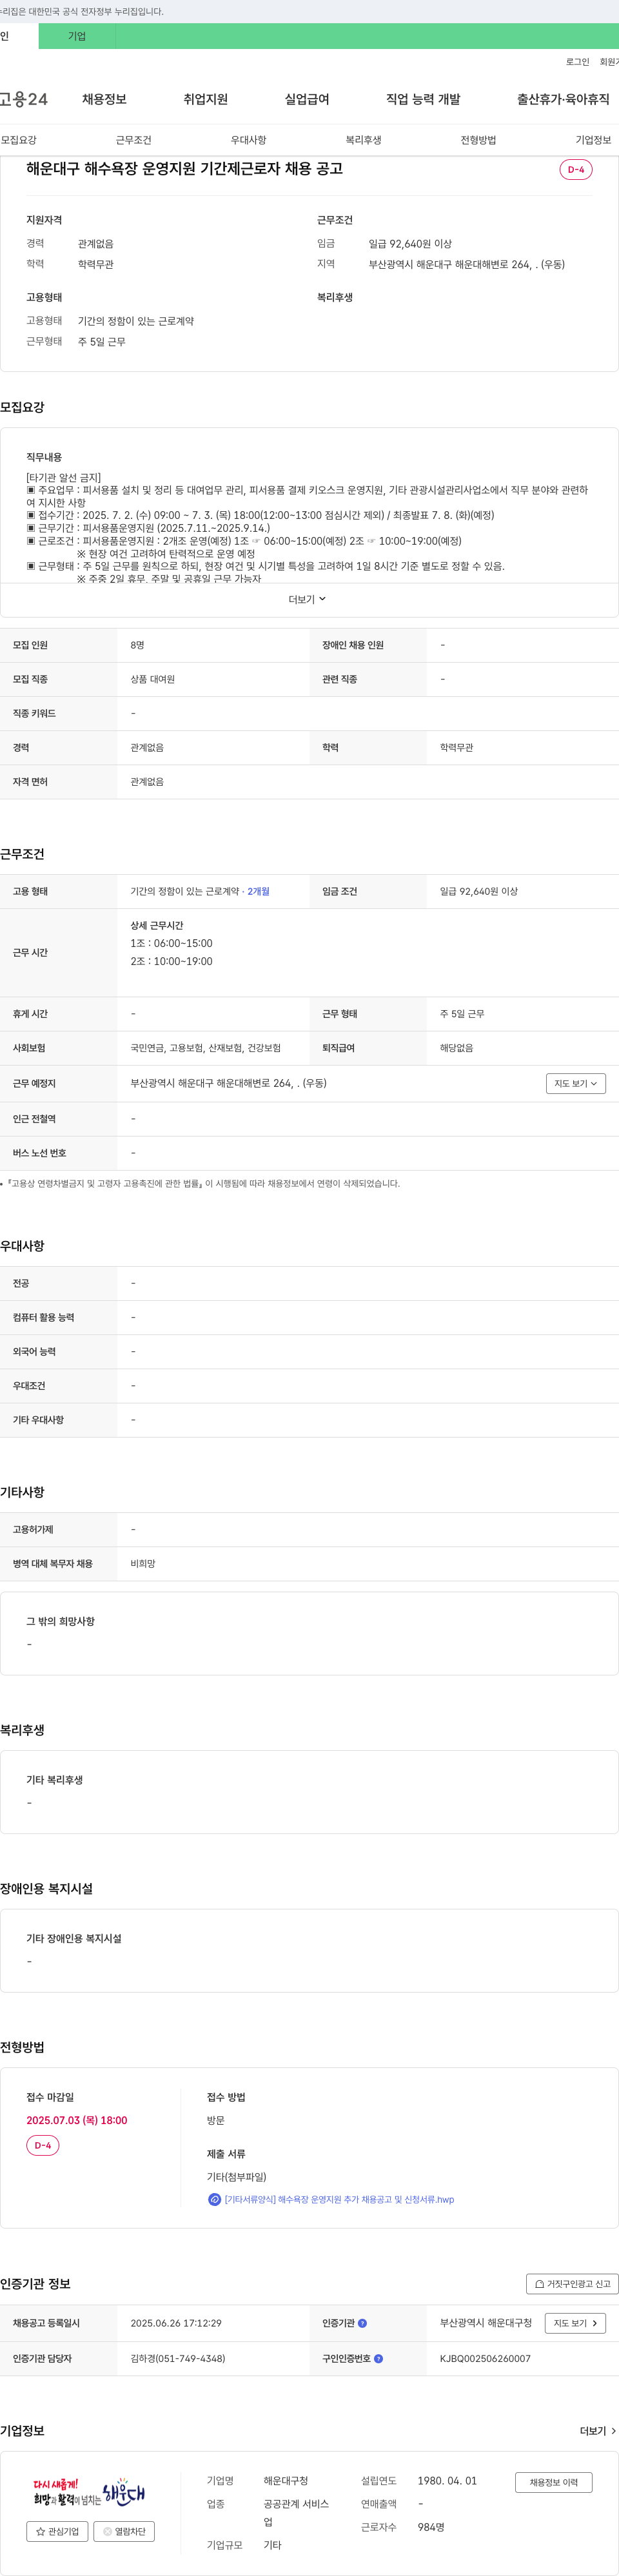Click the 1조 : 06:00~15:00 shift text
Image resolution: width=619 pixels, height=2576 pixels.
[171, 943]
